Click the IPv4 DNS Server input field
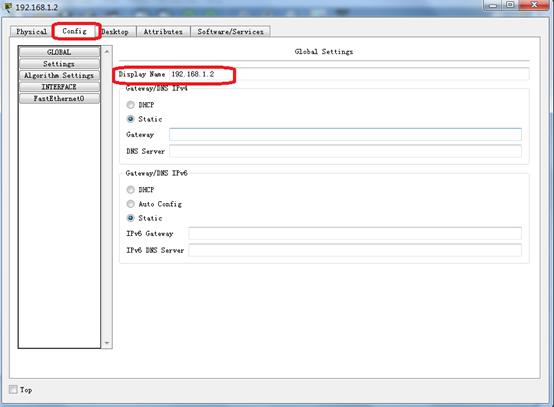The height and width of the screenshot is (407, 554). point(345,151)
